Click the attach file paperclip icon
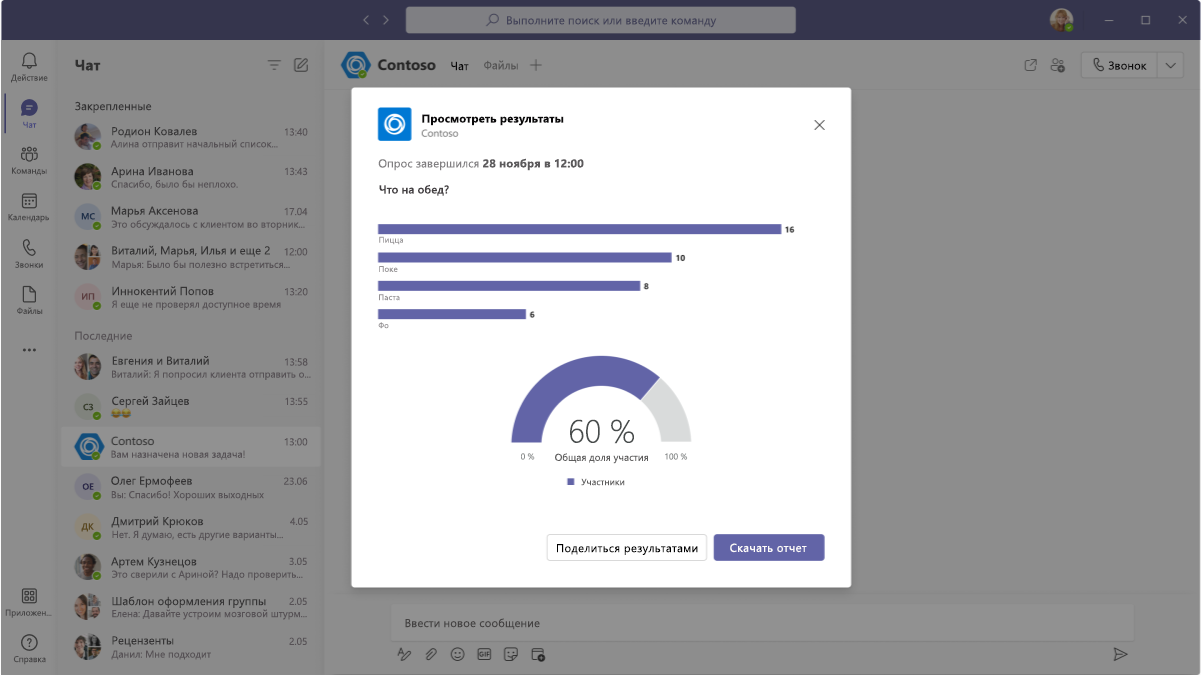Image resolution: width=1201 pixels, height=675 pixels. pyautogui.click(x=431, y=654)
